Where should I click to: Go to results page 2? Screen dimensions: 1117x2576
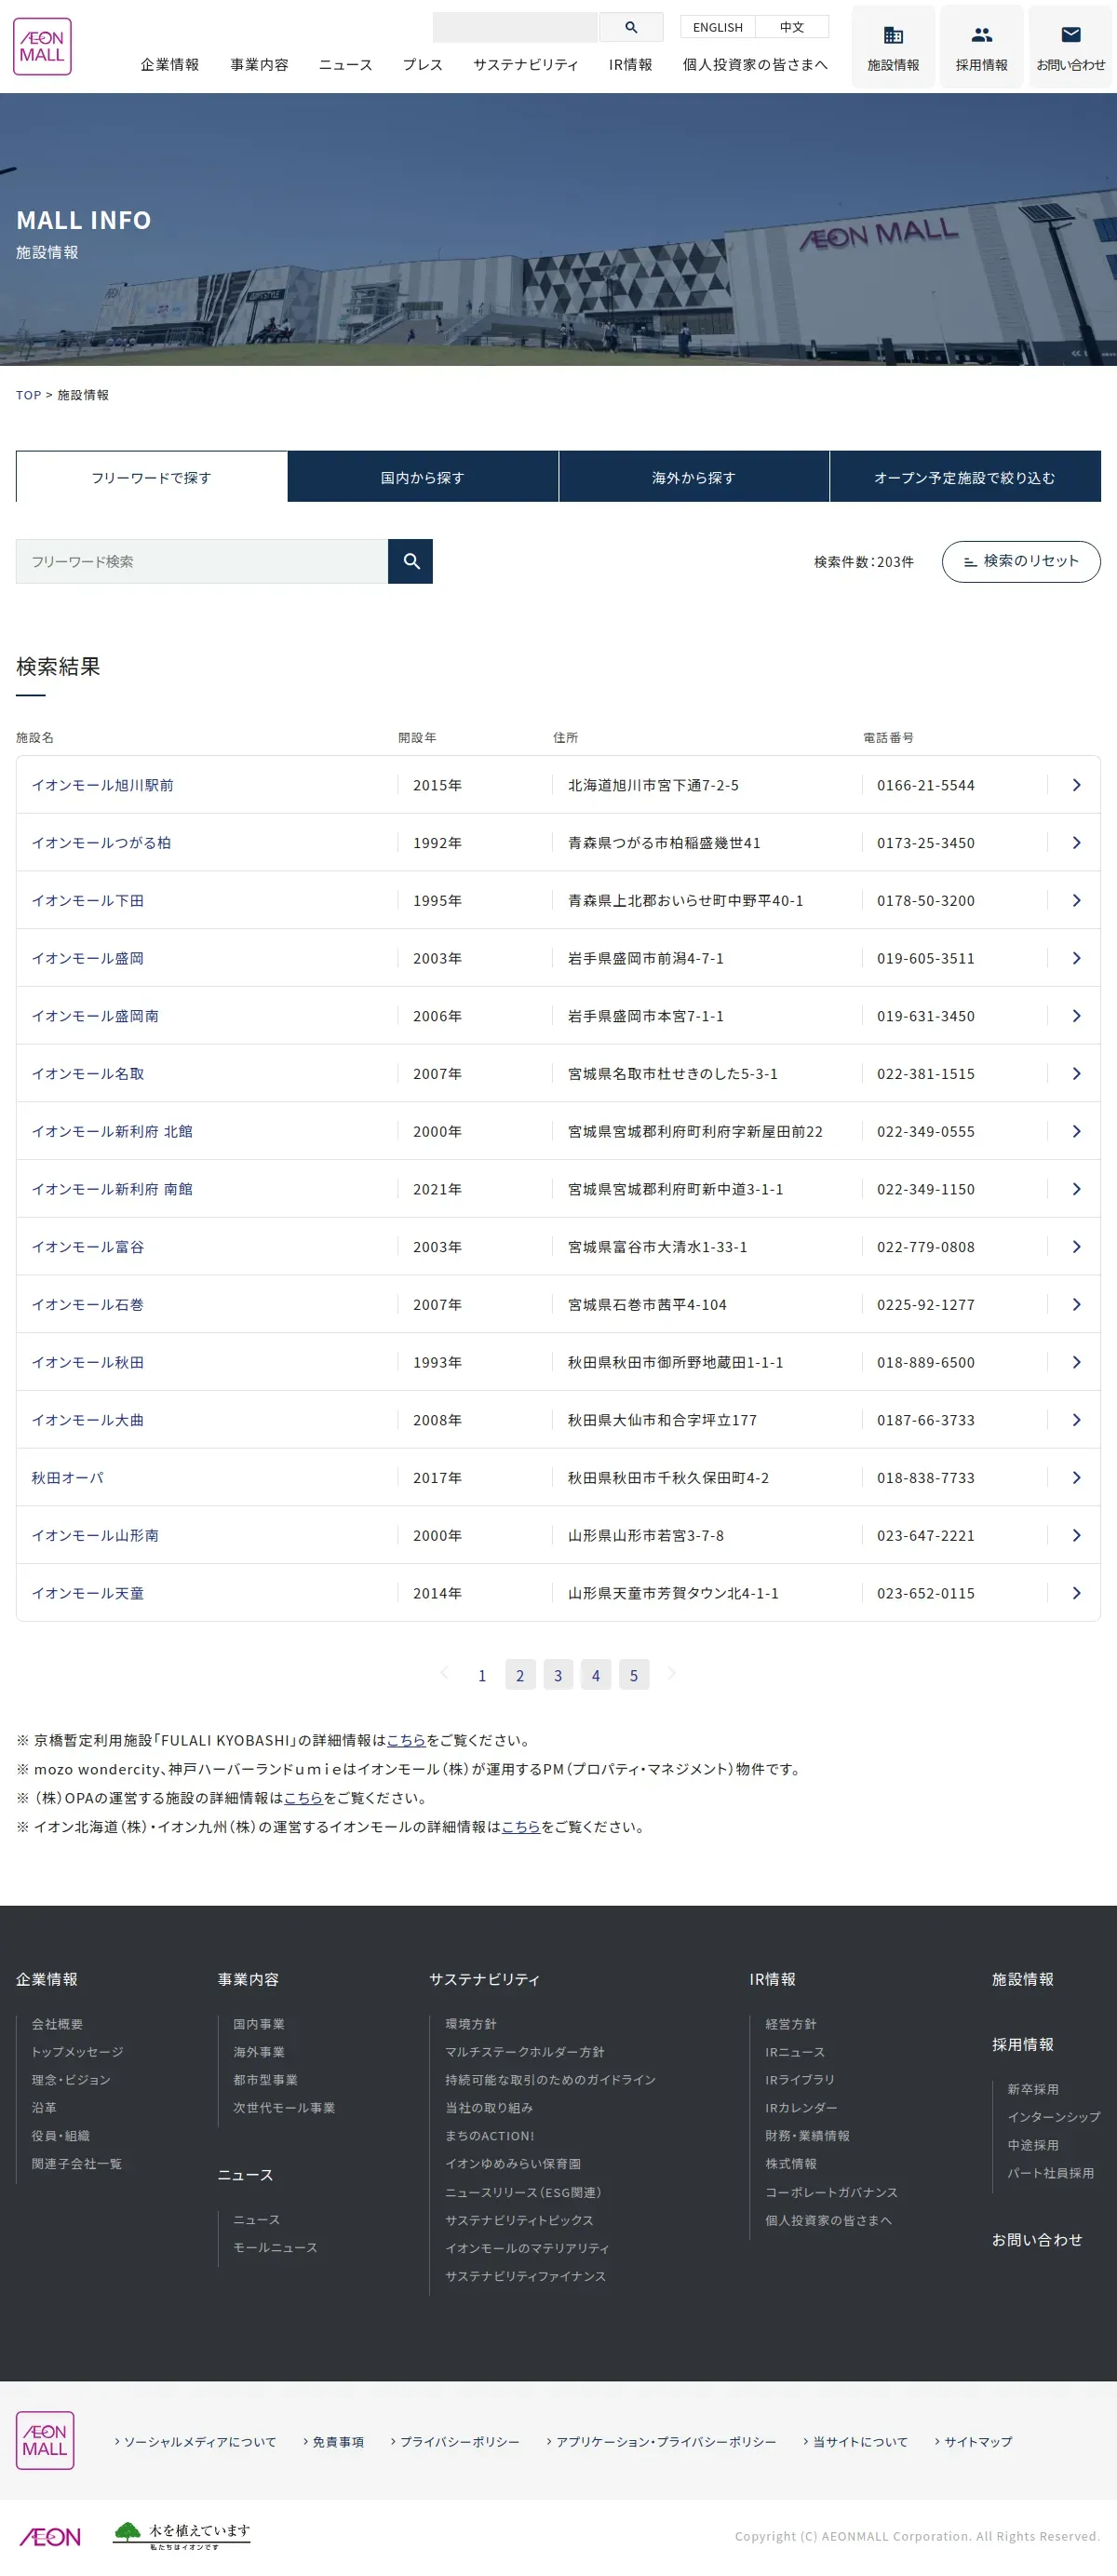tap(520, 1675)
